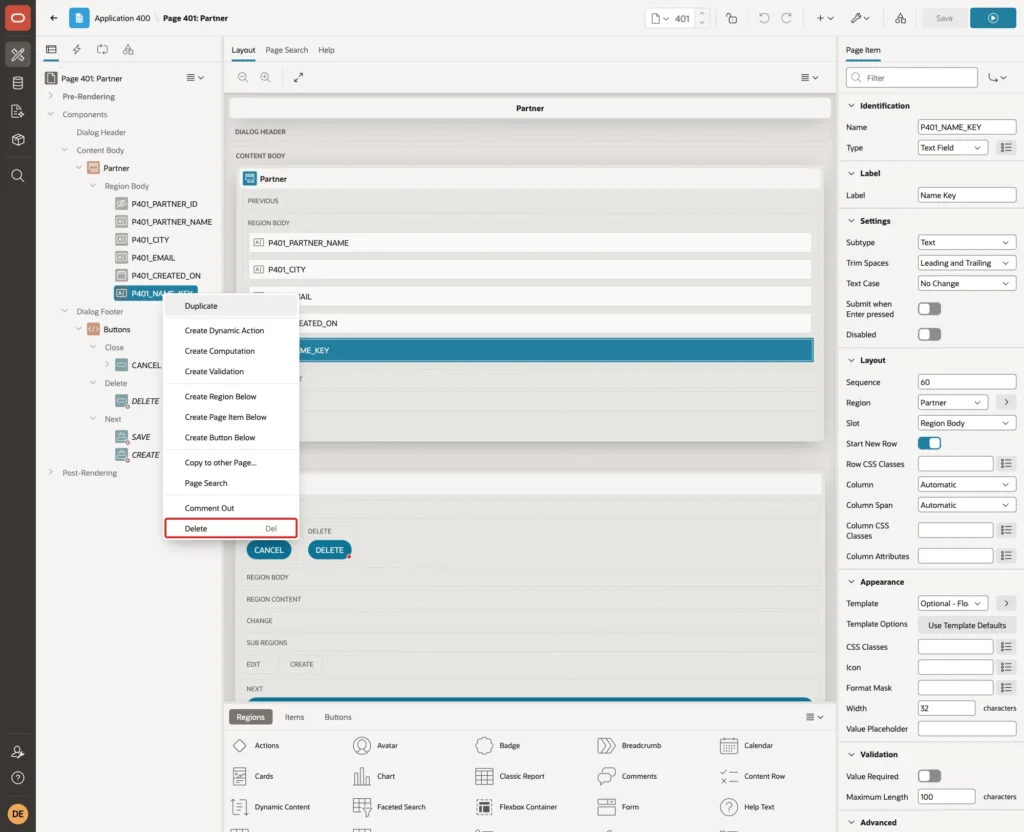Click the page lock icon in toolbar
The height and width of the screenshot is (832, 1024).
[x=731, y=18]
